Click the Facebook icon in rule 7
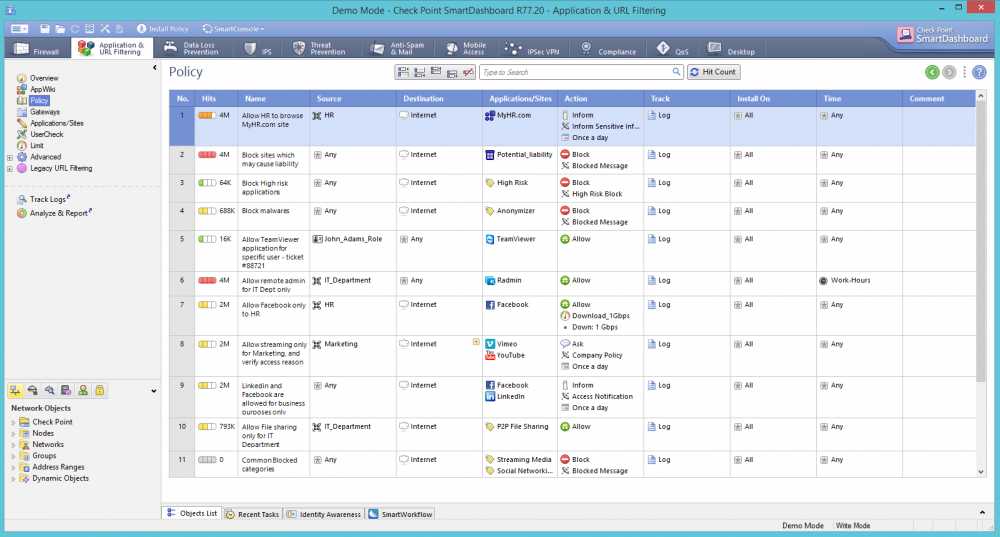 click(490, 305)
